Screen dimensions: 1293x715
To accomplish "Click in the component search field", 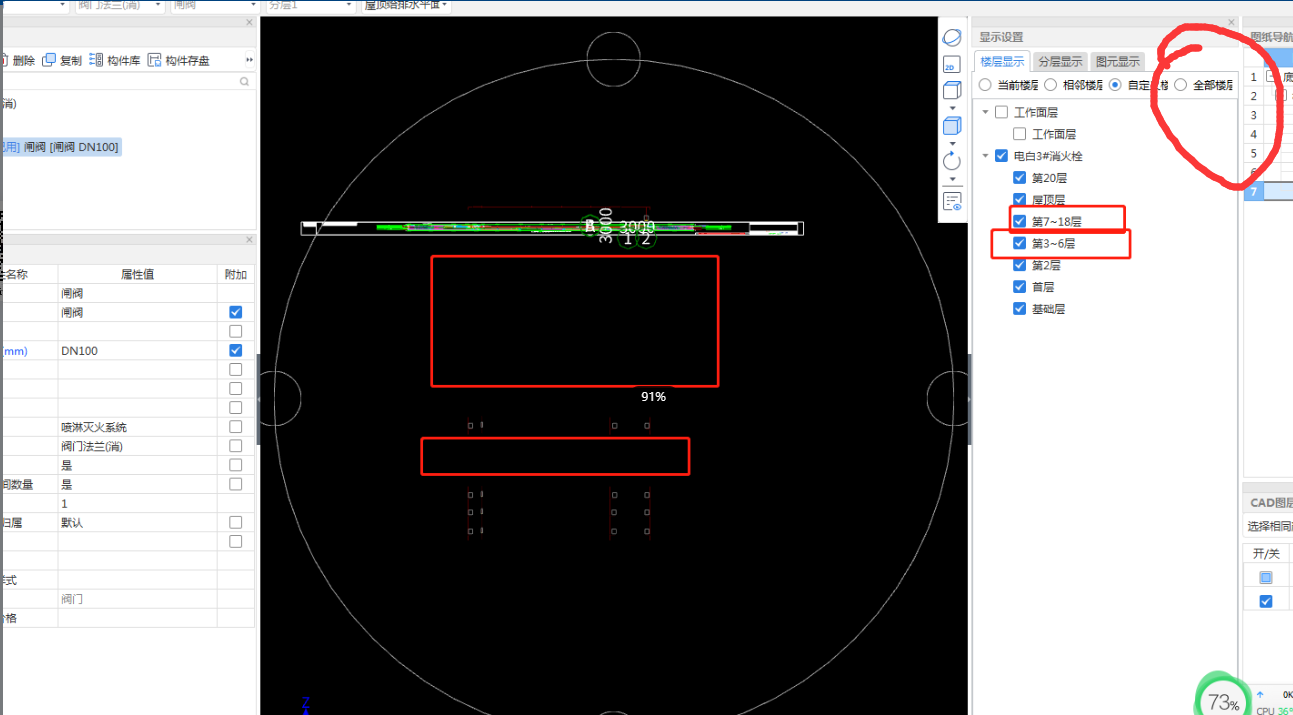I will (120, 83).
